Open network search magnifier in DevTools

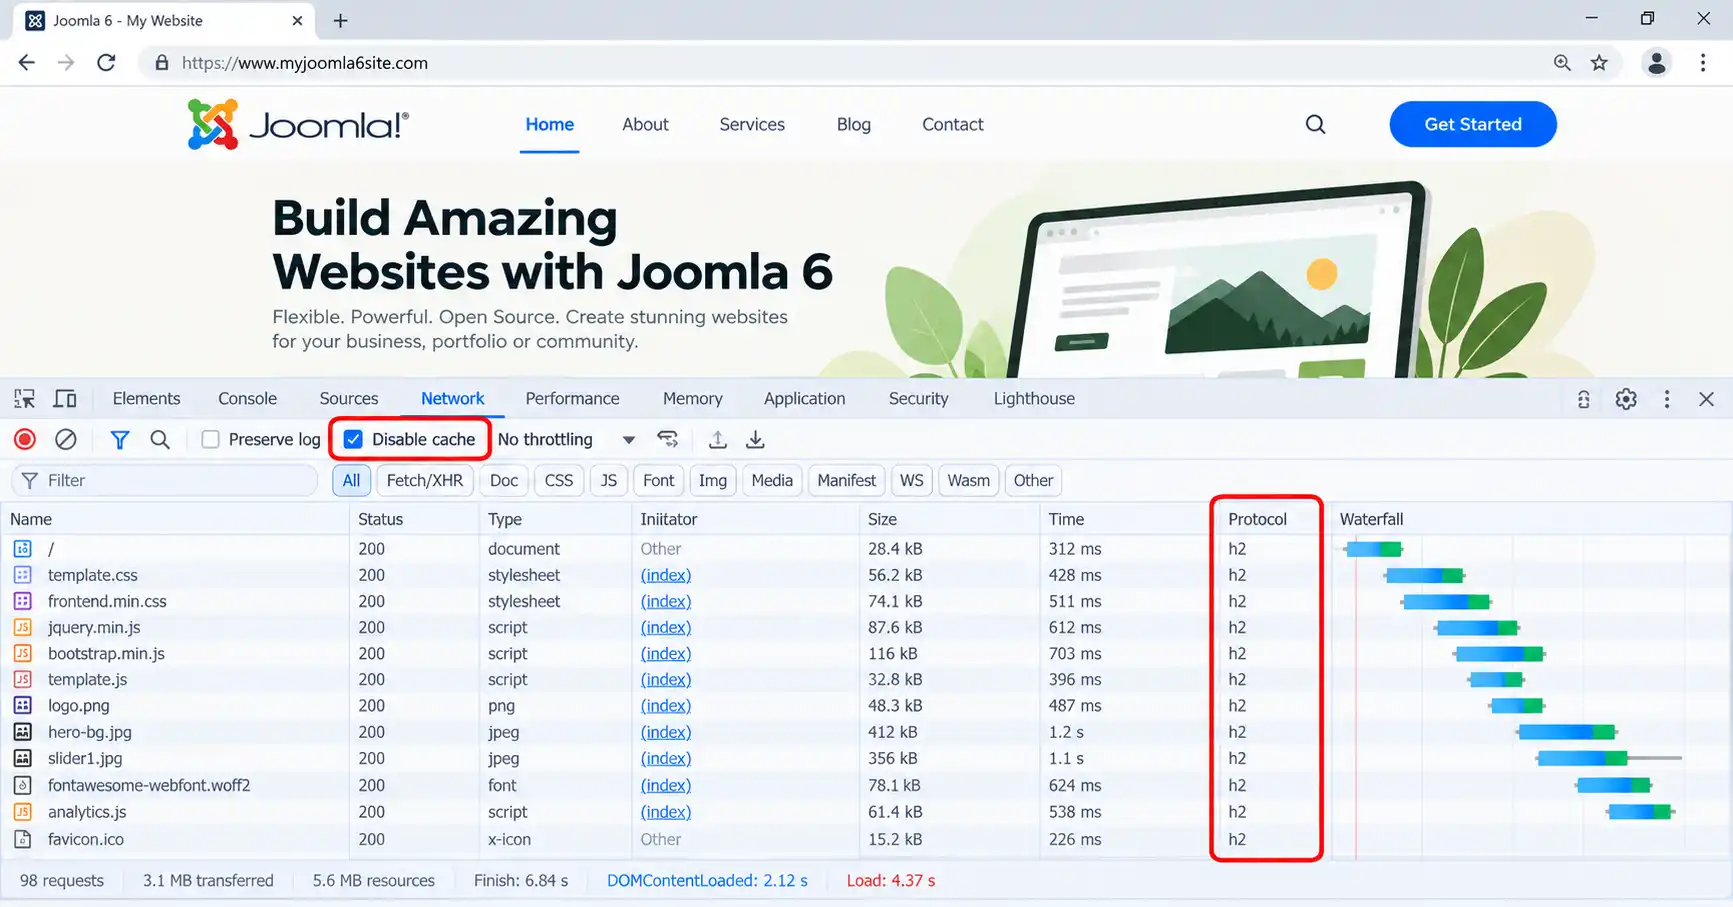pos(160,439)
